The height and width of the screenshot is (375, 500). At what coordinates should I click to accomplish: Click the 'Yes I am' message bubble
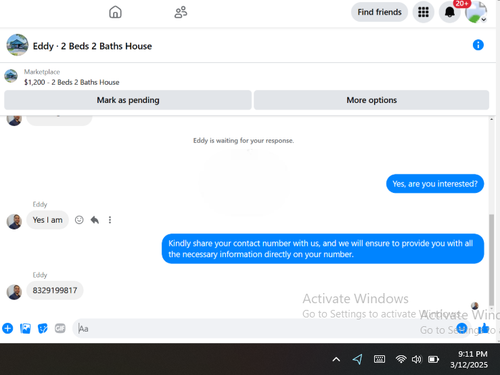tap(47, 220)
